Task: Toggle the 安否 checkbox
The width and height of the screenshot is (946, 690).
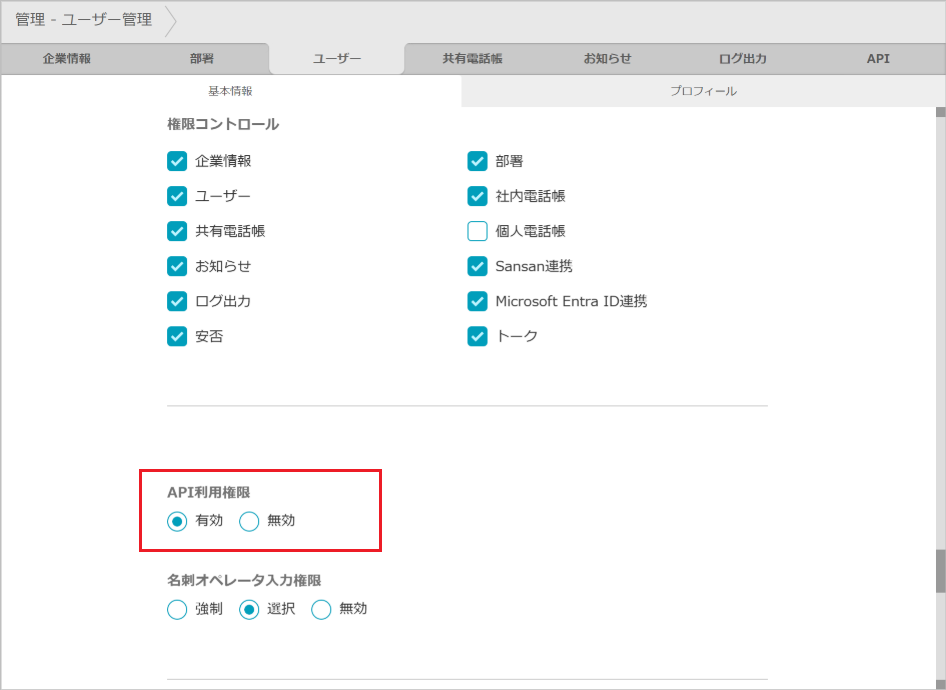Action: pos(177,336)
